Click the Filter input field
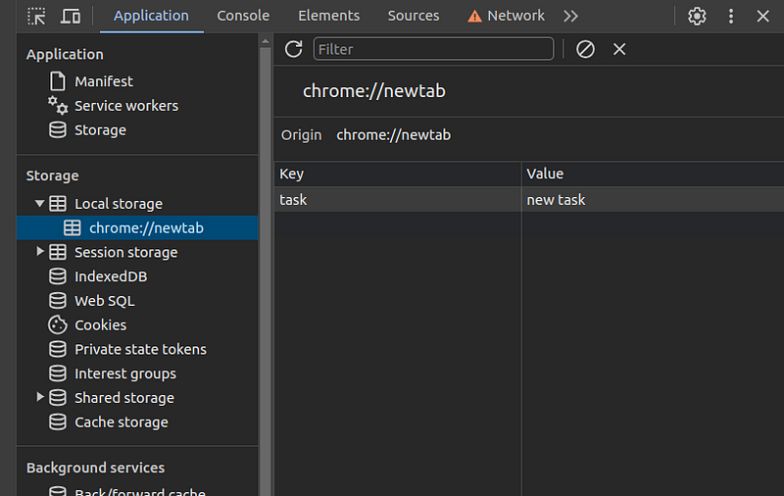The height and width of the screenshot is (496, 784). click(x=433, y=49)
